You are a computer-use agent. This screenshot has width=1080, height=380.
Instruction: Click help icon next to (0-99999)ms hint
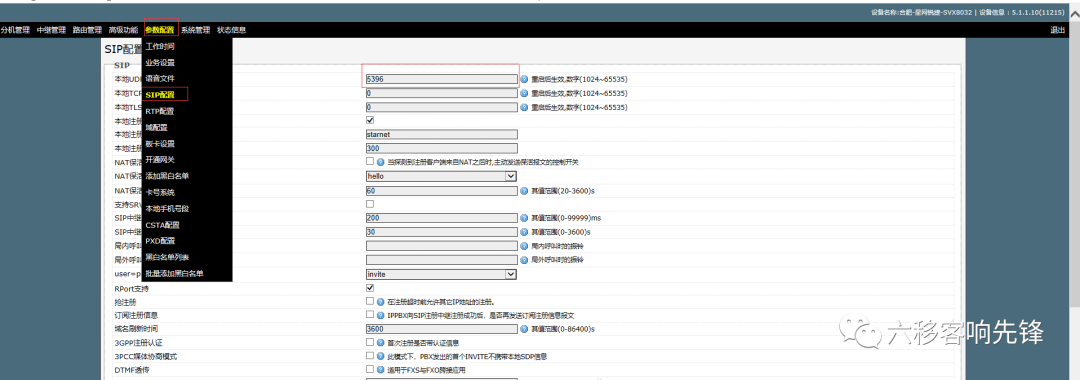click(x=524, y=218)
